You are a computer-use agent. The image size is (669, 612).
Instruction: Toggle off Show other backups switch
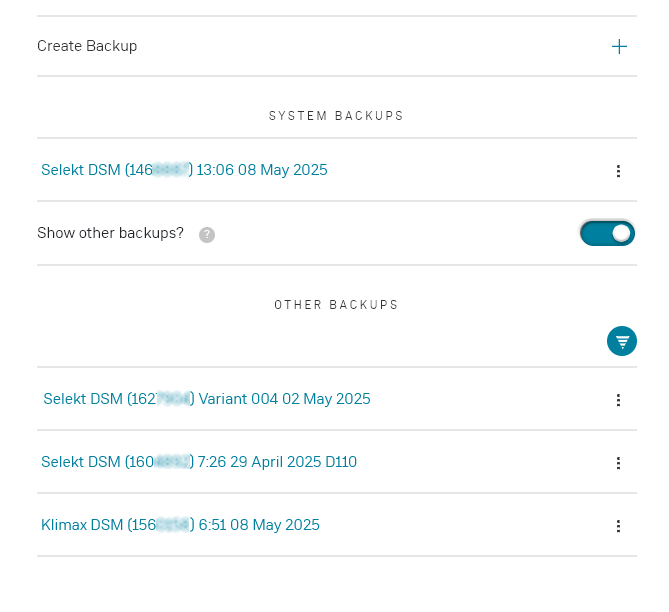(x=607, y=233)
